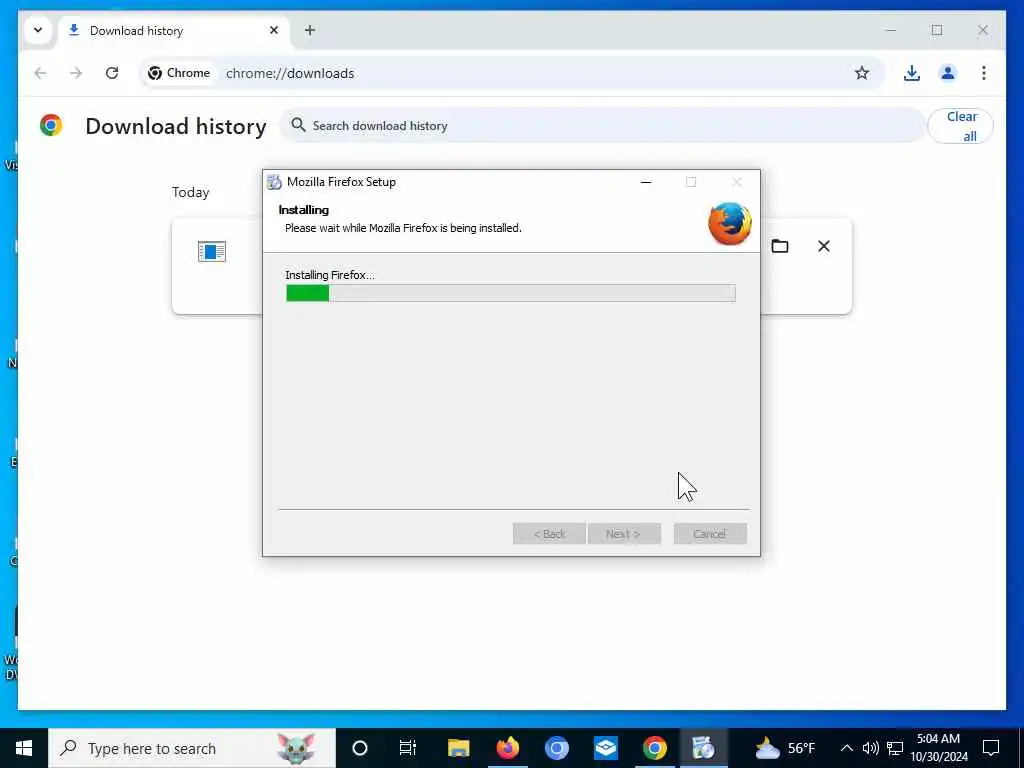The height and width of the screenshot is (768, 1024).
Task: Open Chrome's three-dot menu
Action: click(x=984, y=73)
